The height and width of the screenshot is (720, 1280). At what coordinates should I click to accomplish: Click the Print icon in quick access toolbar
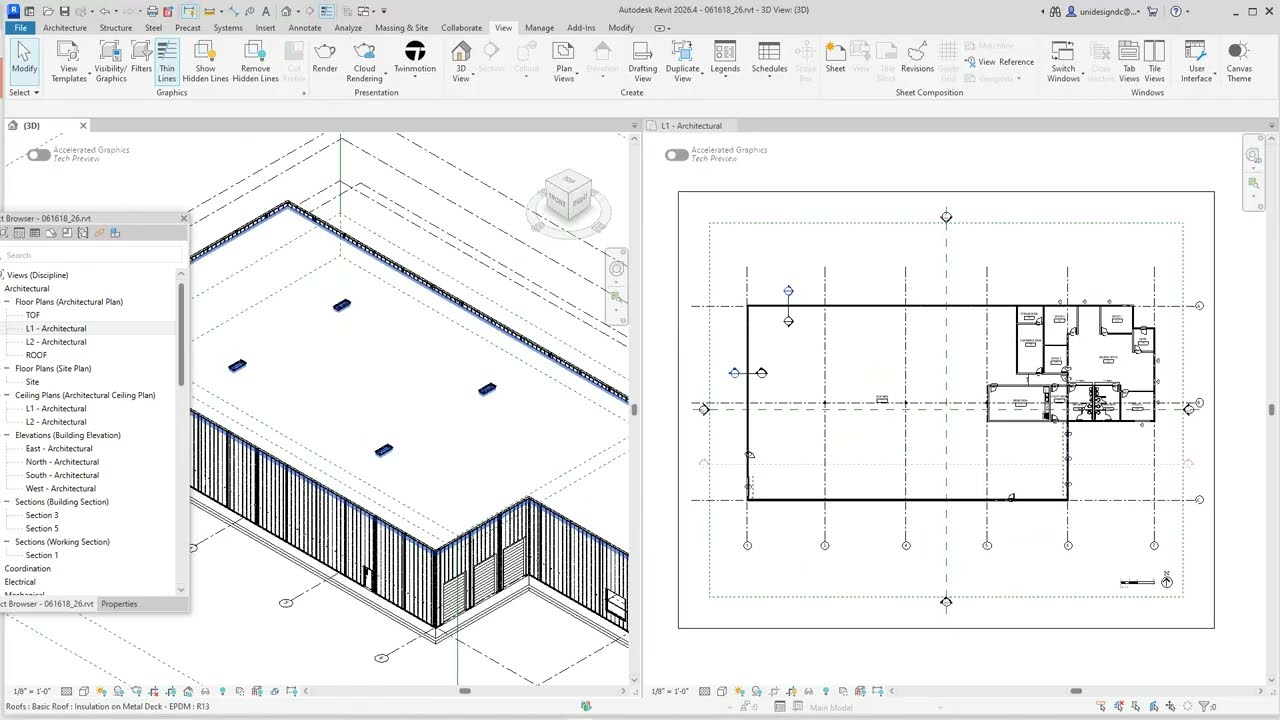pyautogui.click(x=152, y=11)
